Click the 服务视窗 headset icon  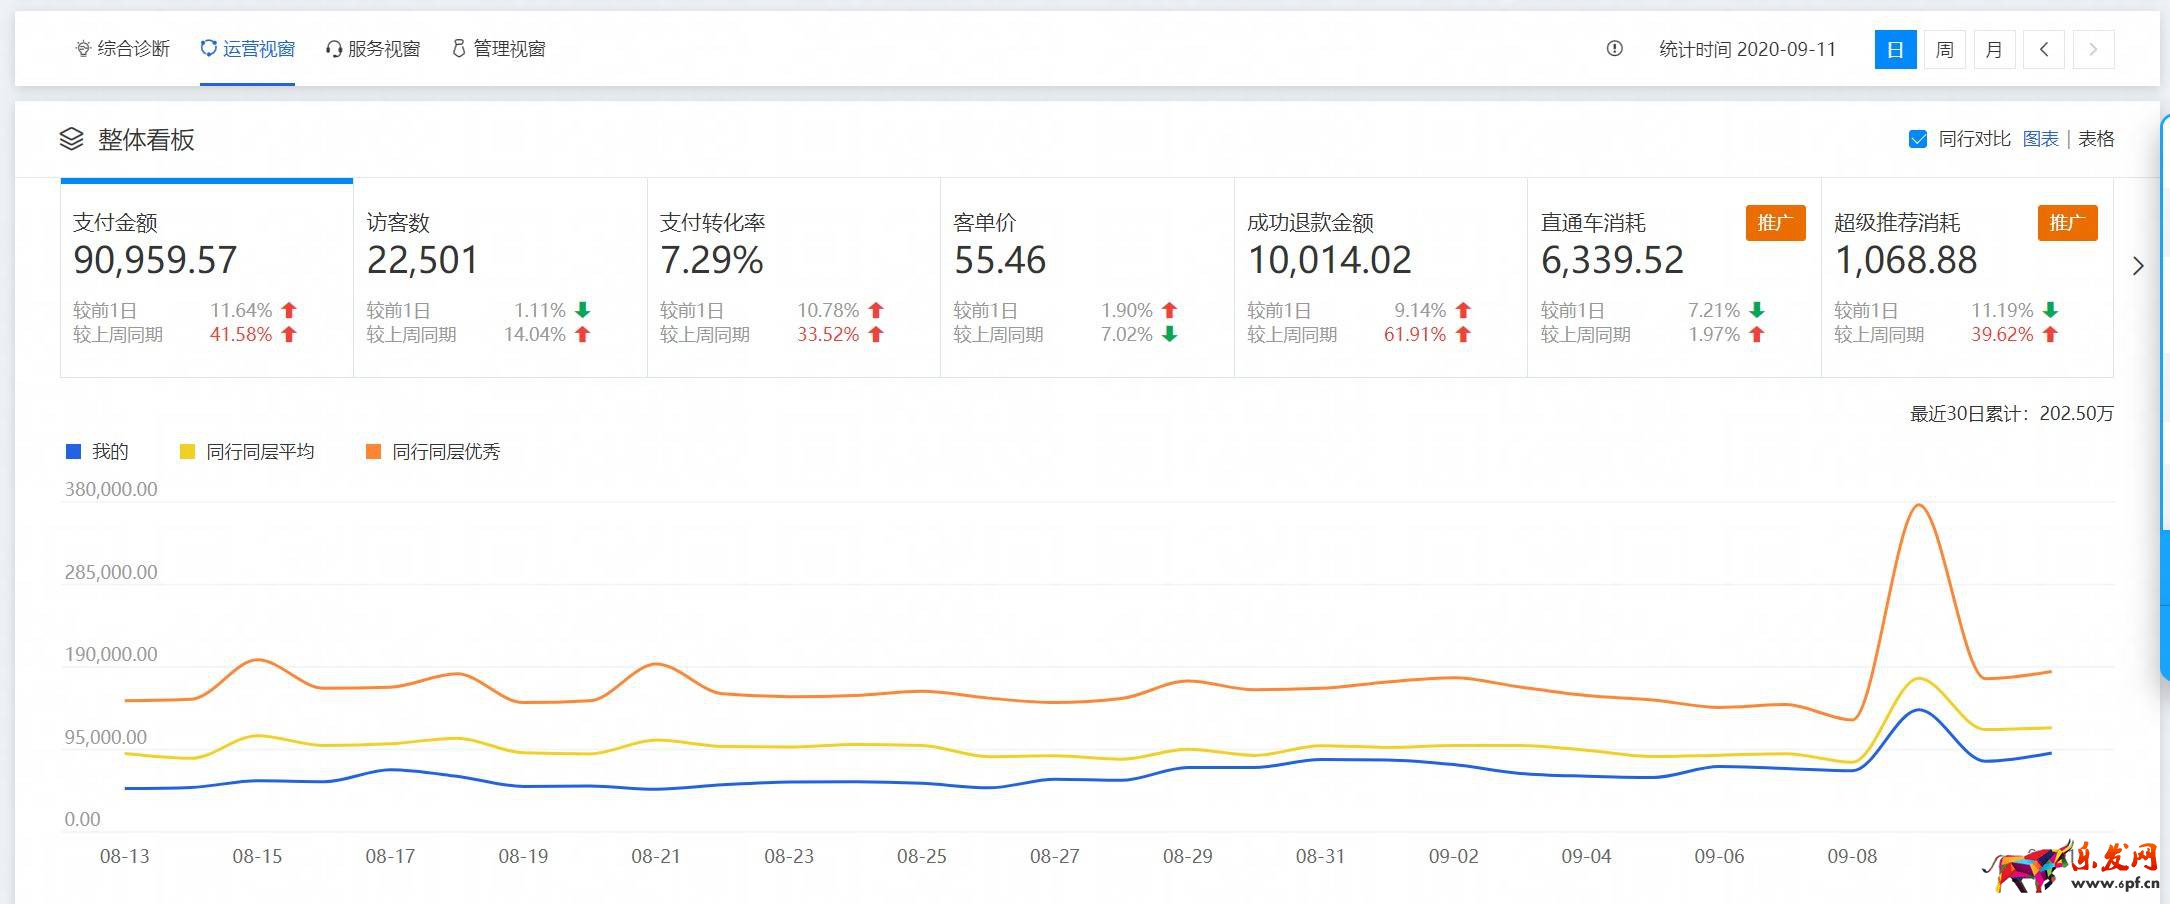[x=334, y=49]
